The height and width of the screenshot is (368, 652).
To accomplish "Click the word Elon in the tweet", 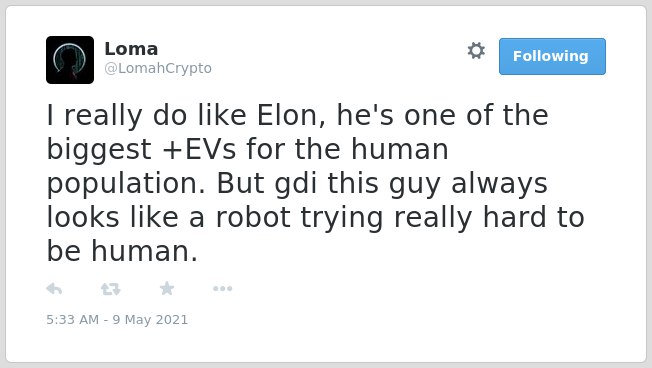I will (288, 115).
